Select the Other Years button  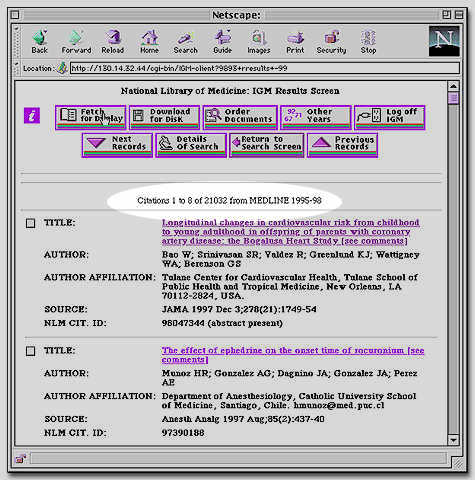[x=316, y=117]
